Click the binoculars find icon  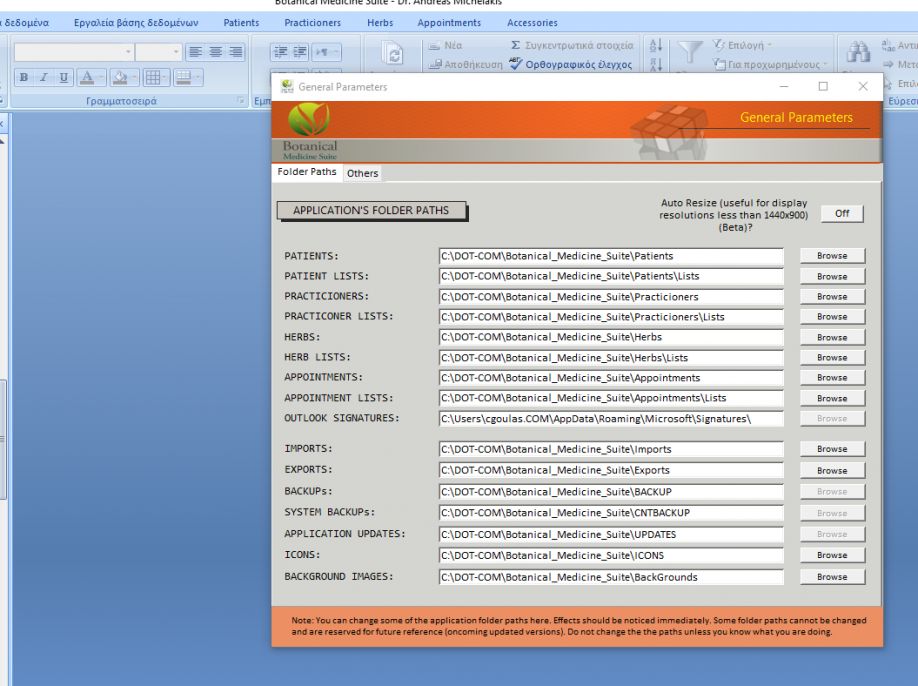[858, 52]
